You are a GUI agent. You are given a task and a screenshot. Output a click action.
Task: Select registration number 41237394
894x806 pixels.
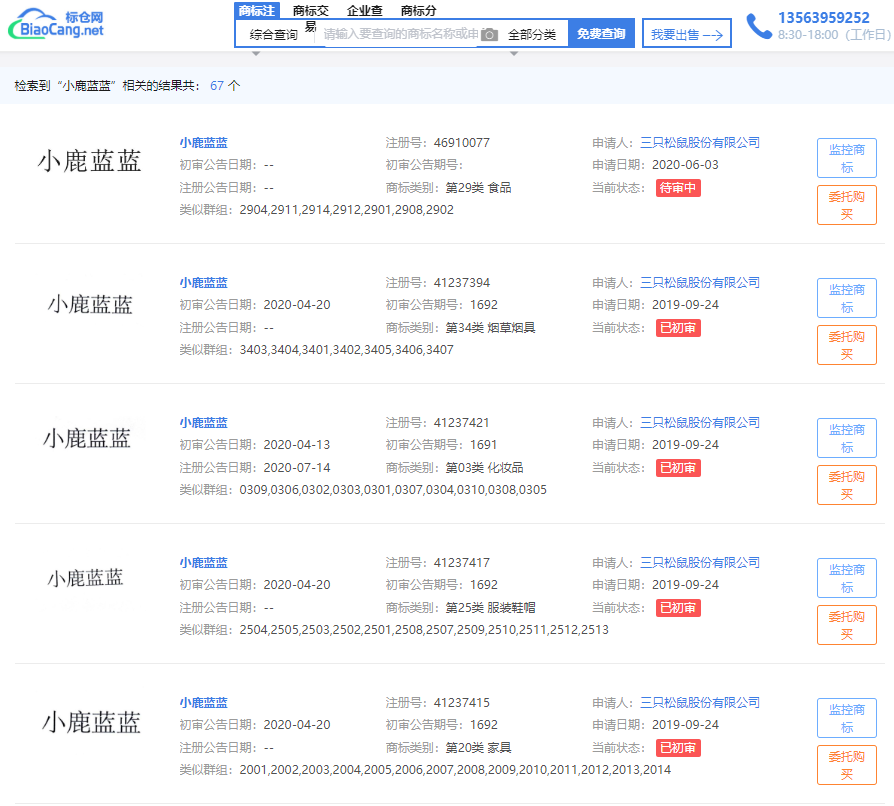461,283
